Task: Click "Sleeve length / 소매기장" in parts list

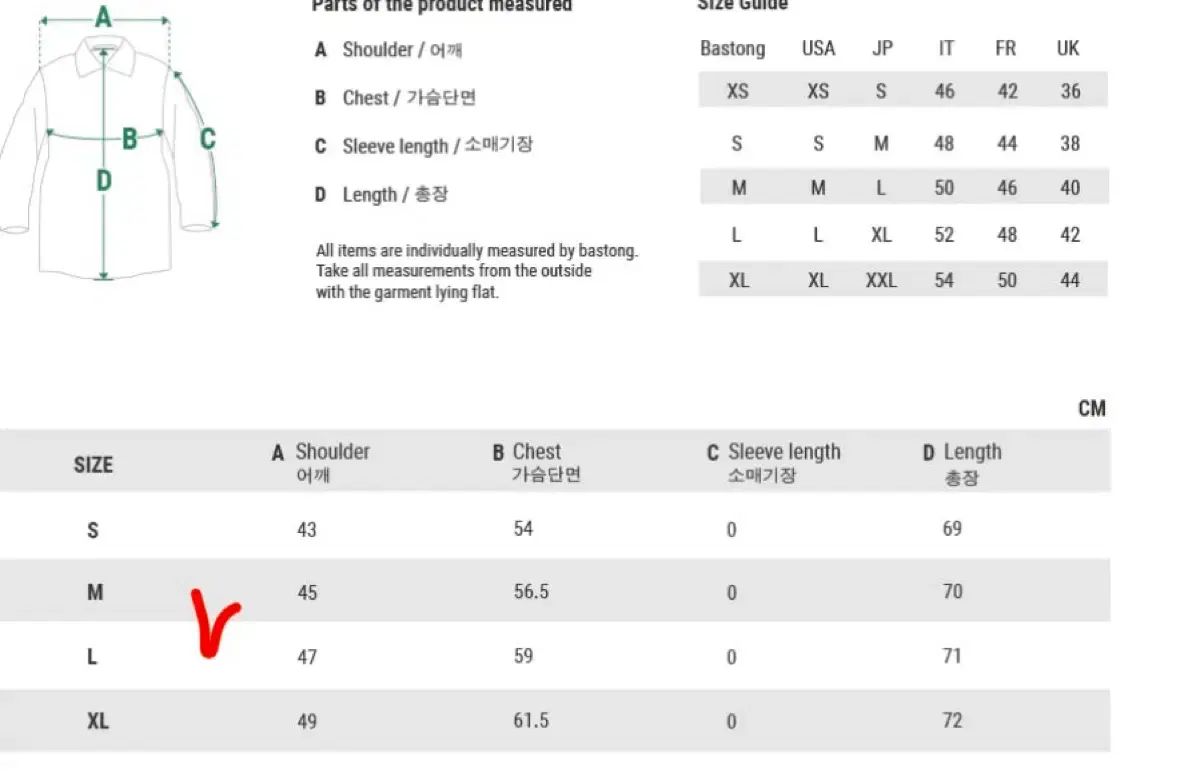Action: click(x=437, y=146)
